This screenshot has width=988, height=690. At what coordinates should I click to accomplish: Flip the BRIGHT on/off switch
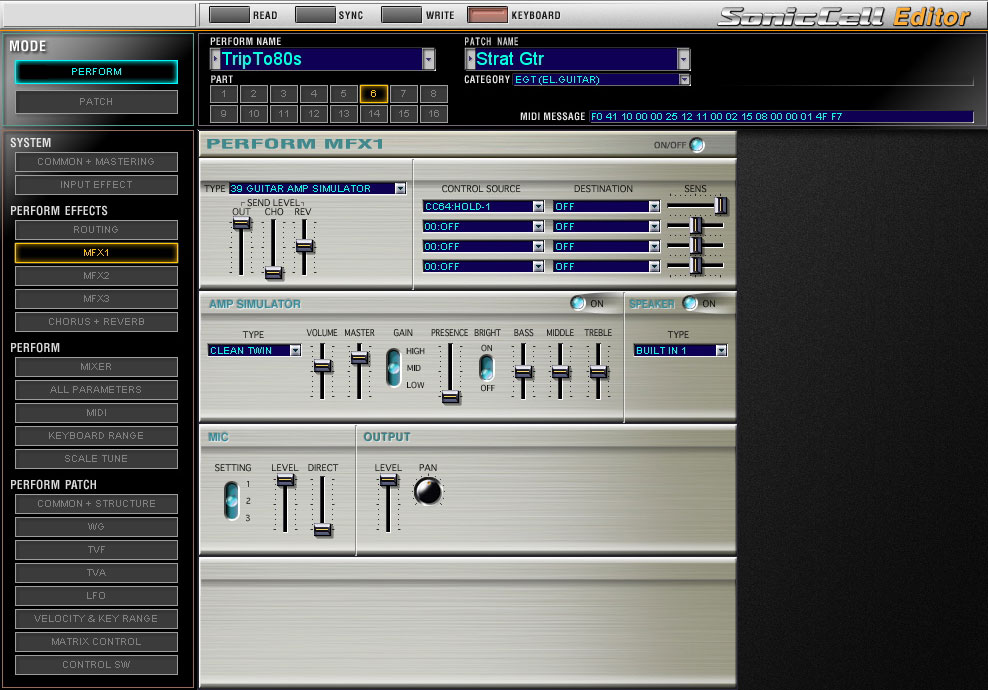pos(486,367)
